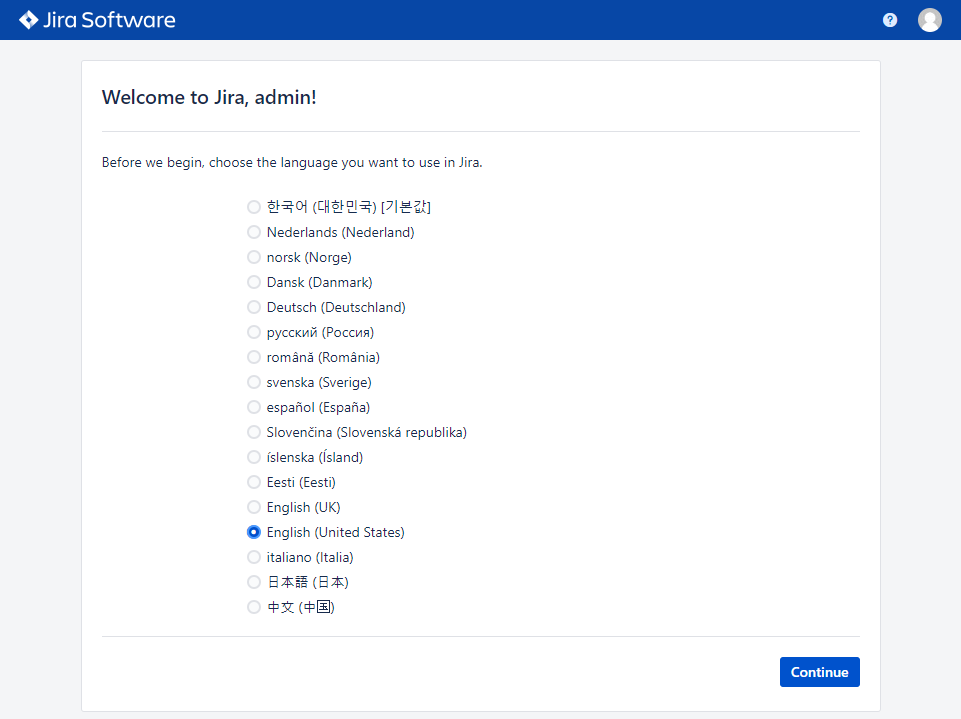Click the Jira Software logo
Screen dimensions: 961x719
97,20
